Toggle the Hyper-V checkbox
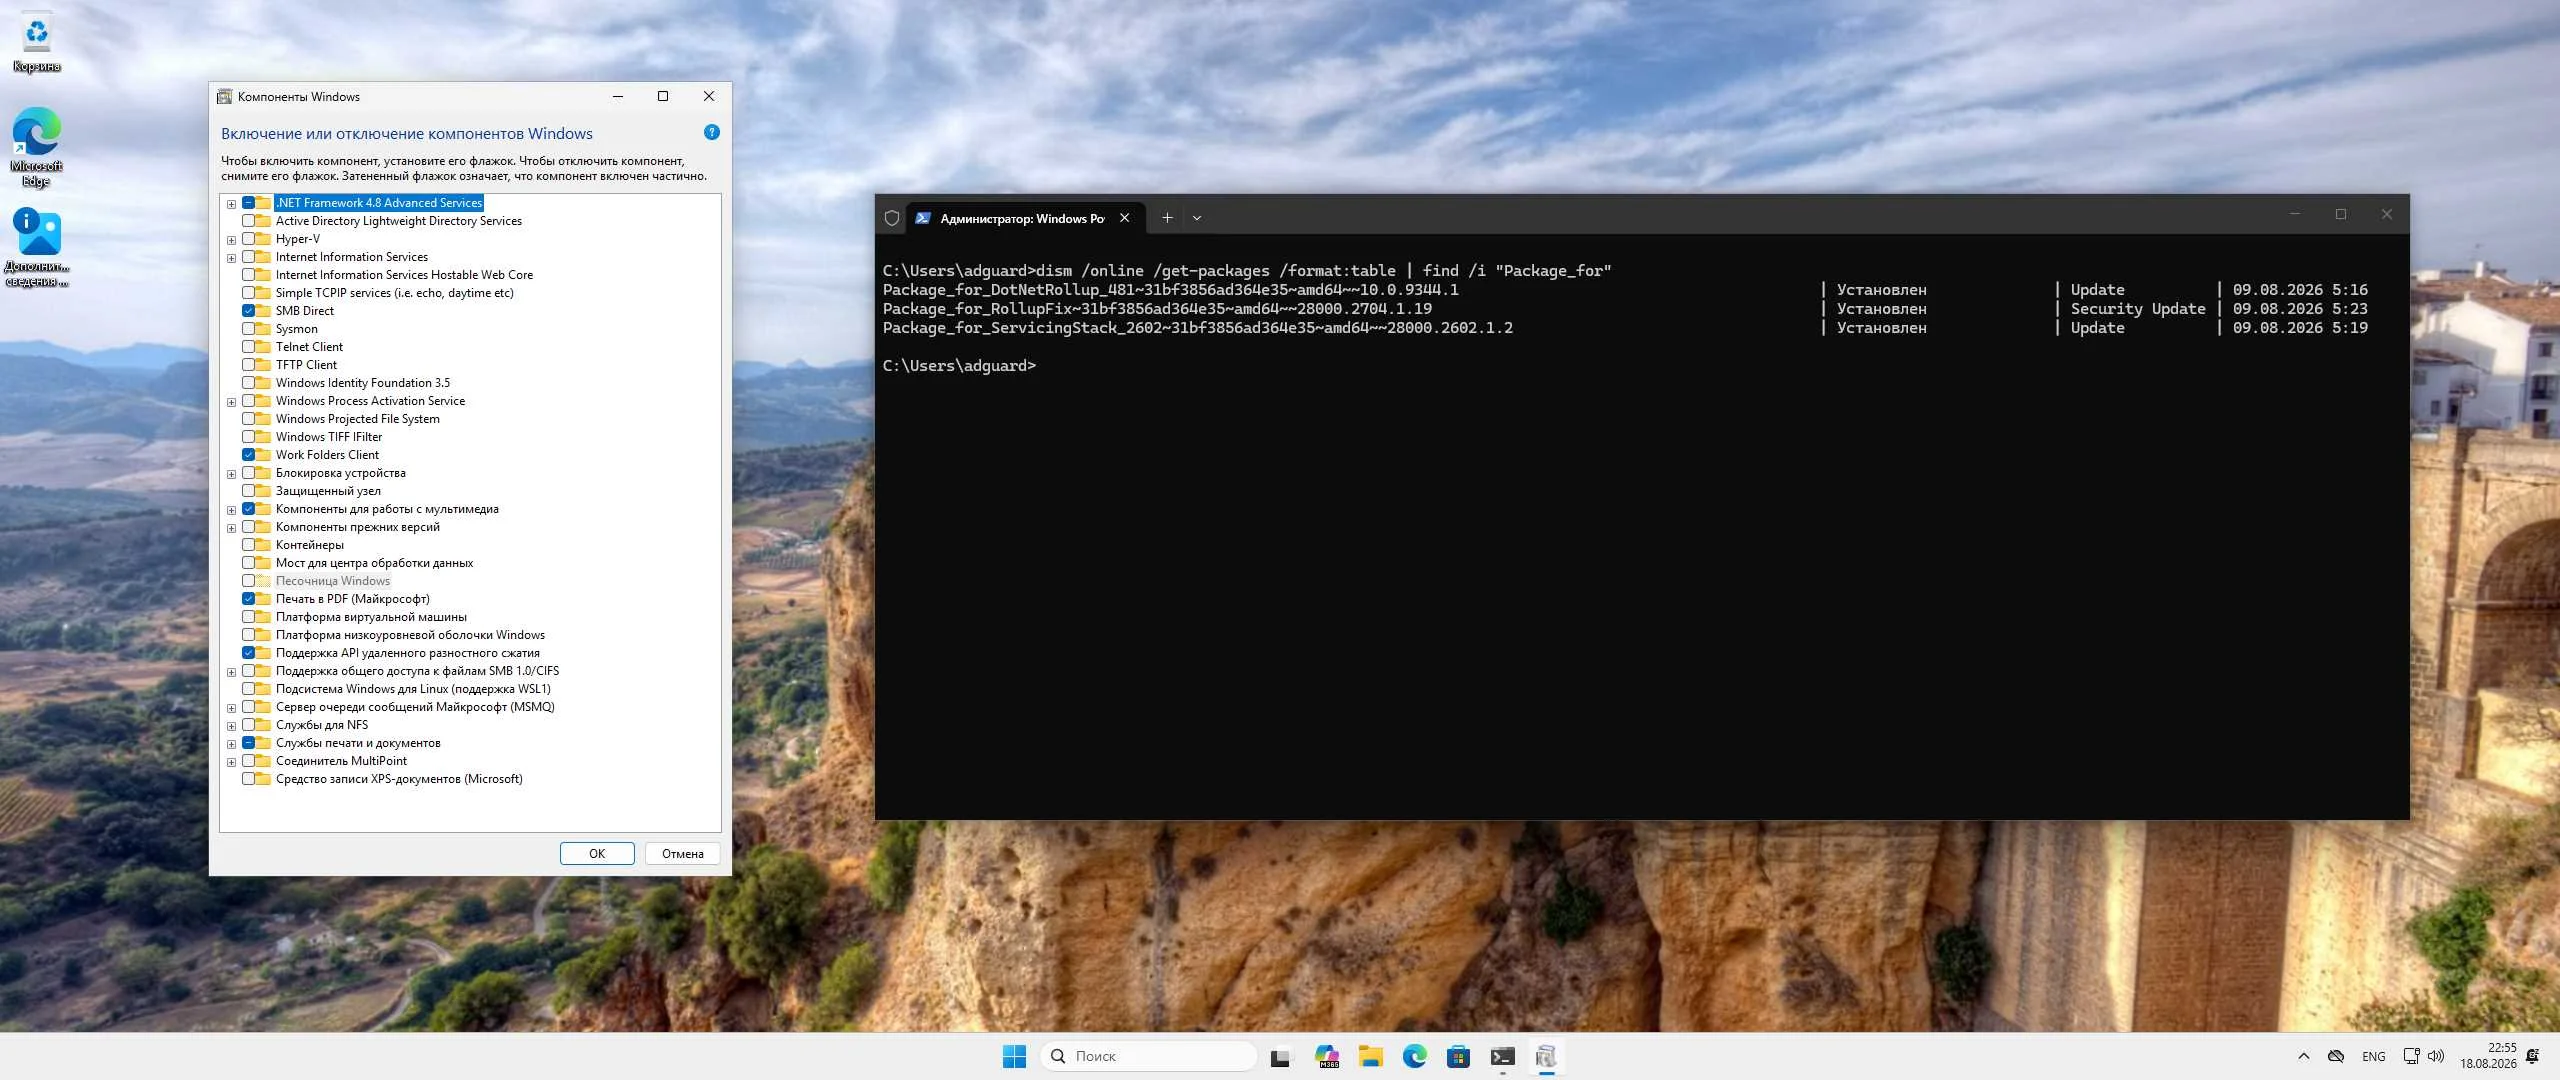Viewport: 2560px width, 1080px height. [249, 239]
